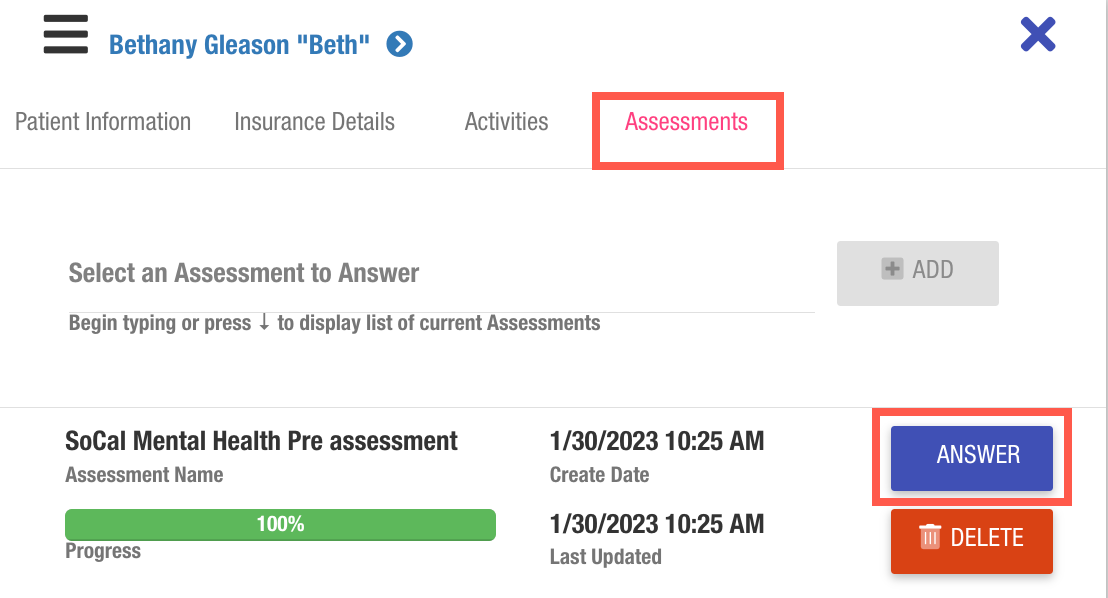Click the plus icon on ADD

point(892,269)
